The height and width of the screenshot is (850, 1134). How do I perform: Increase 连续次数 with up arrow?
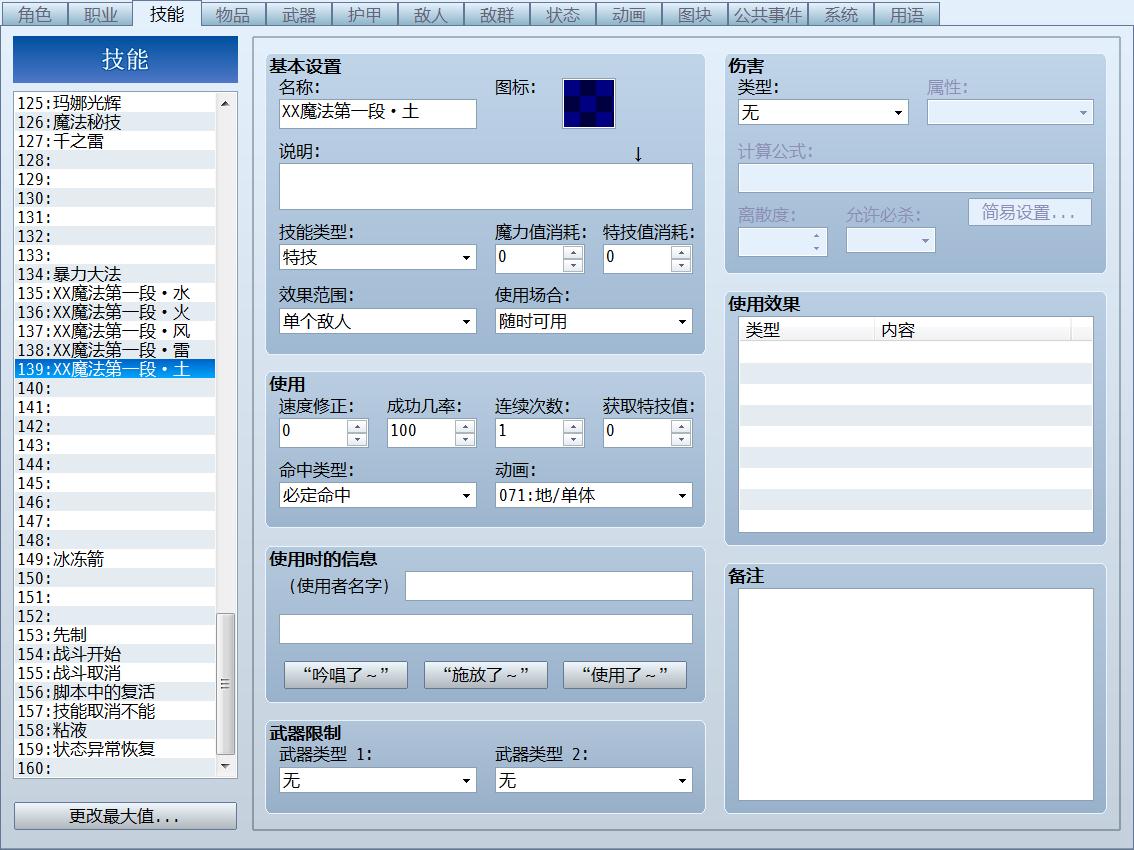coord(573,425)
